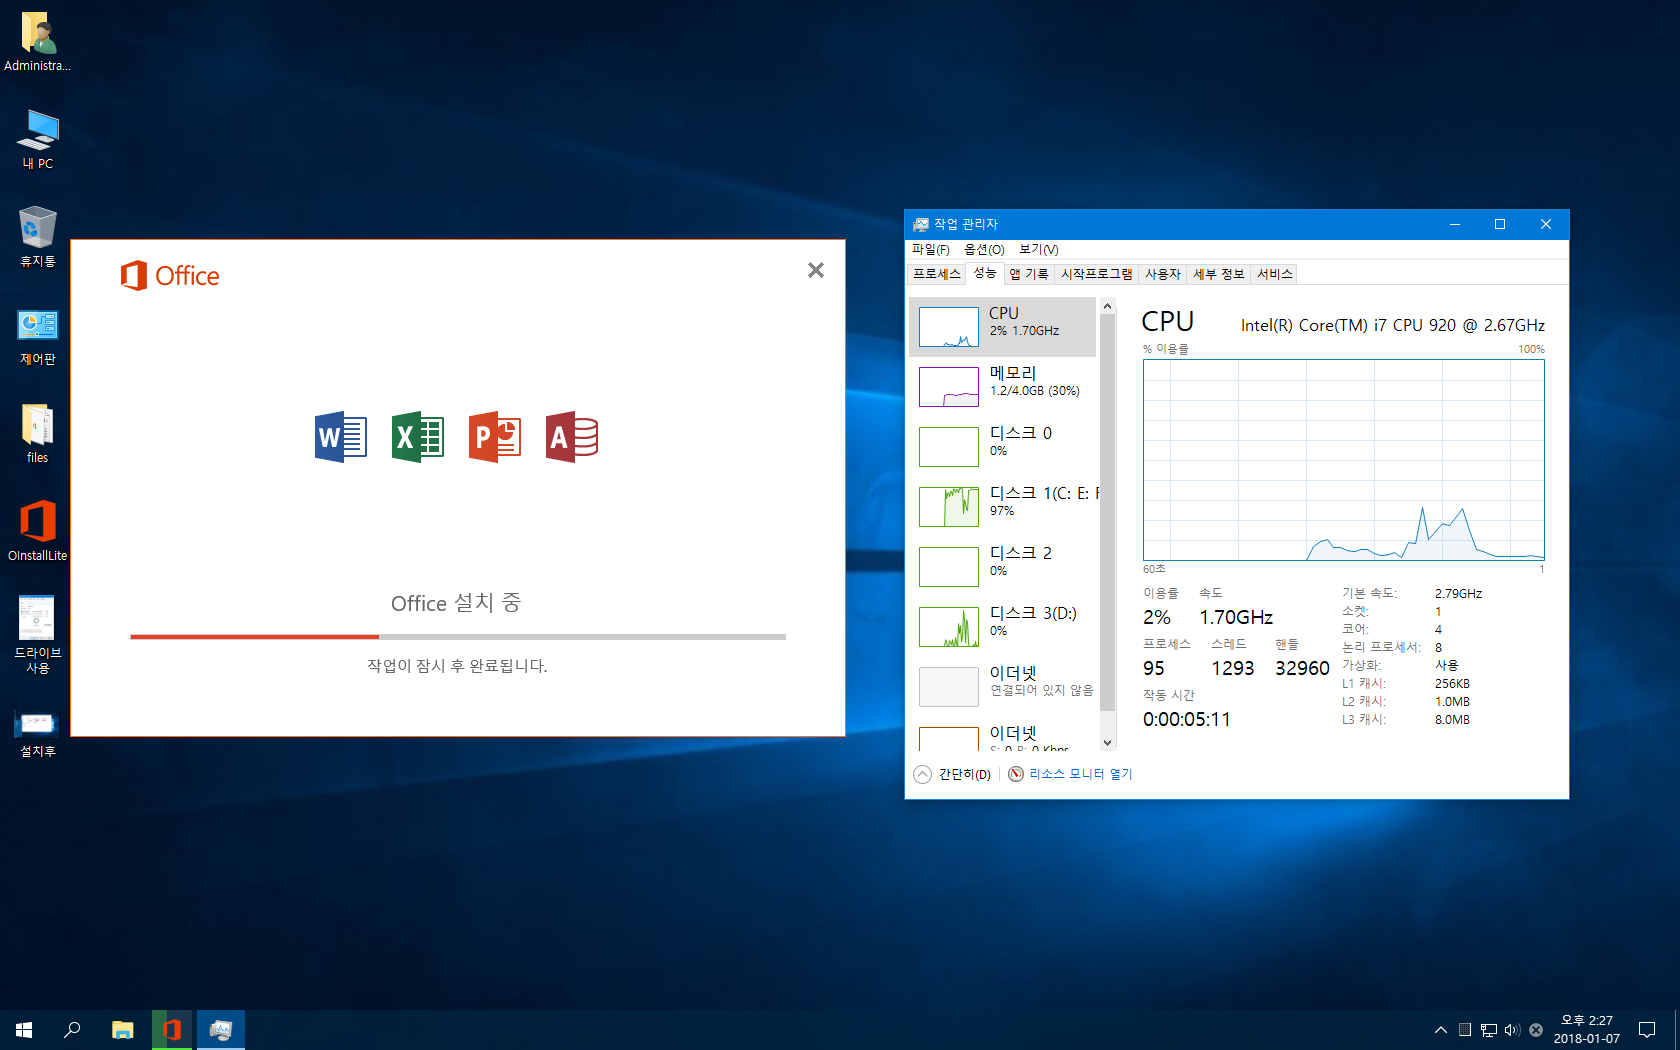Click the processor name Intel Core i7 920
The image size is (1680, 1050).
click(x=1392, y=325)
